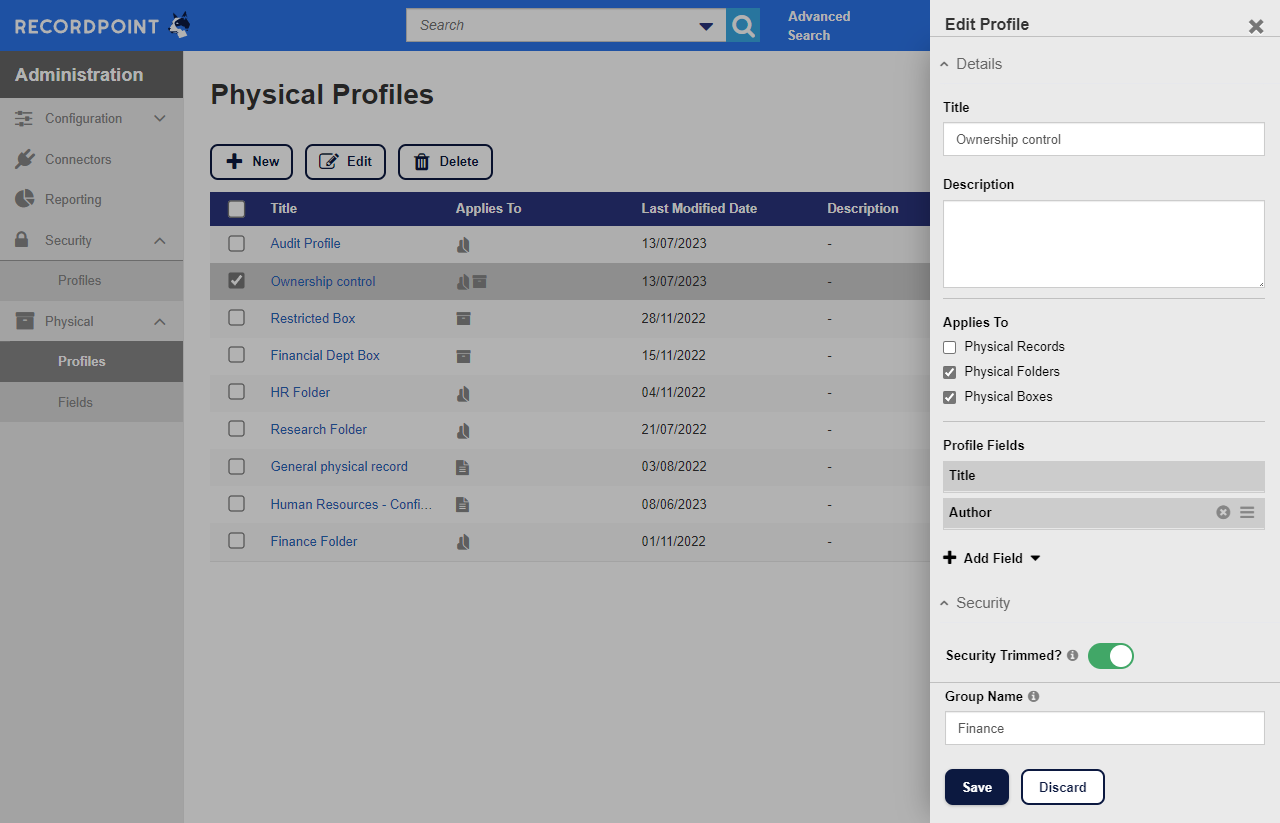Click the box icon in Ownership control row
The height and width of the screenshot is (823, 1280).
click(480, 282)
